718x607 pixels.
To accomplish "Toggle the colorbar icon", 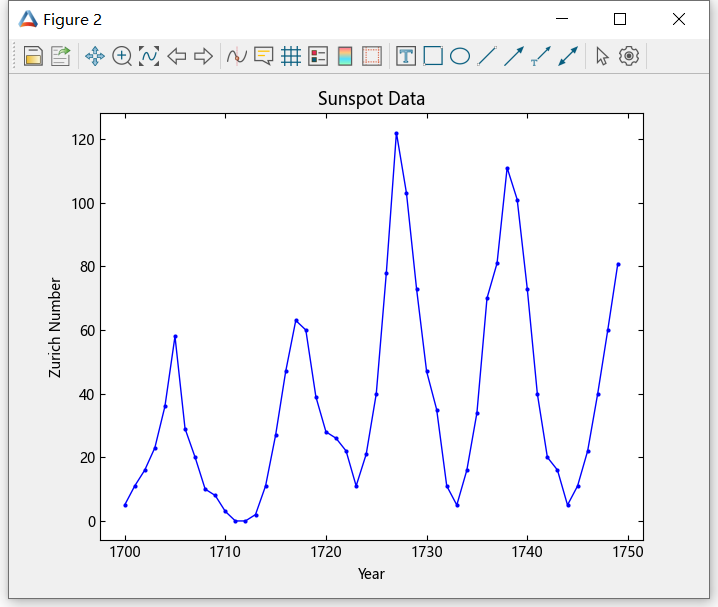I will tap(345, 56).
